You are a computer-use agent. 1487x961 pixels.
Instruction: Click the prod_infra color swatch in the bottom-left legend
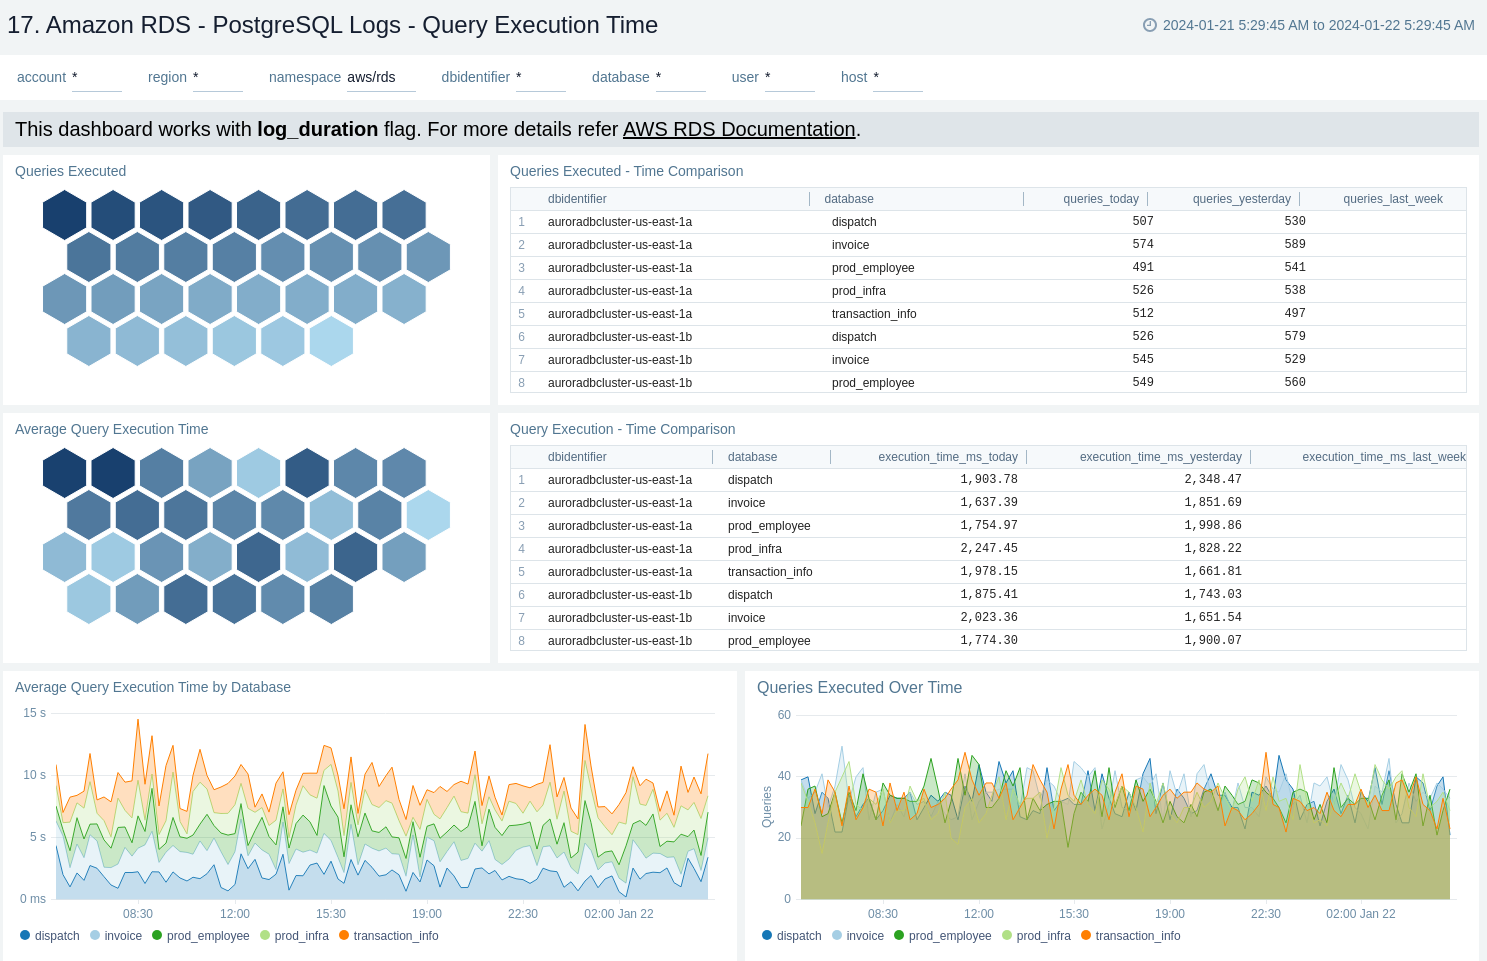pos(265,936)
